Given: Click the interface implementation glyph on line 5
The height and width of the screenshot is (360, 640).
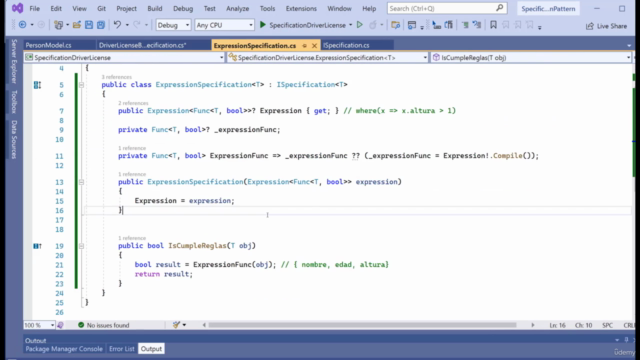Looking at the screenshot, I should click(x=37, y=85).
